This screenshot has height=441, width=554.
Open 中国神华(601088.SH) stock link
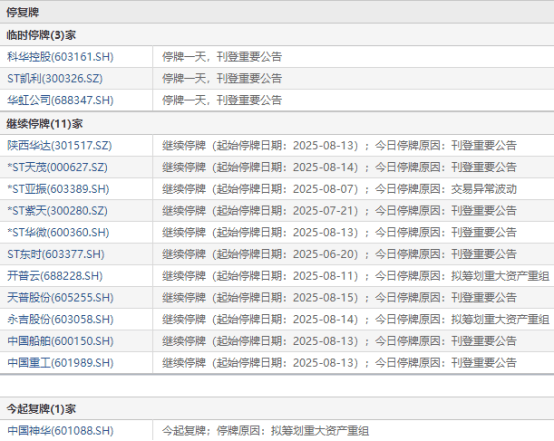click(60, 431)
